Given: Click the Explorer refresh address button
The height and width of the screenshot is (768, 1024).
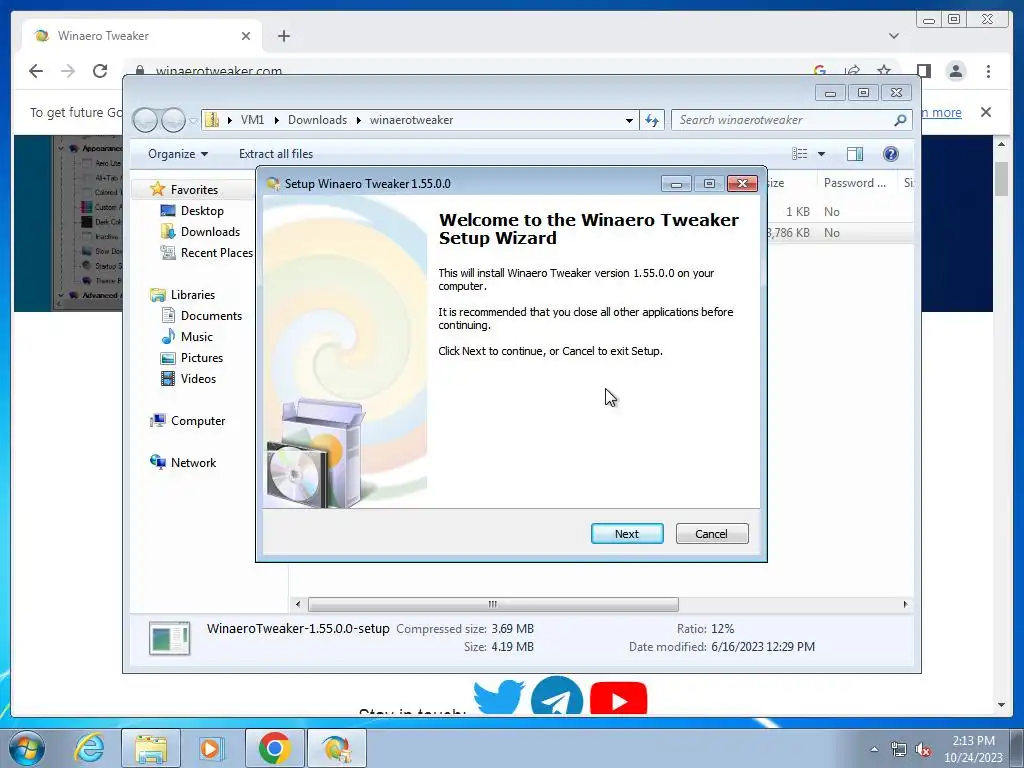Looking at the screenshot, I should (x=652, y=120).
